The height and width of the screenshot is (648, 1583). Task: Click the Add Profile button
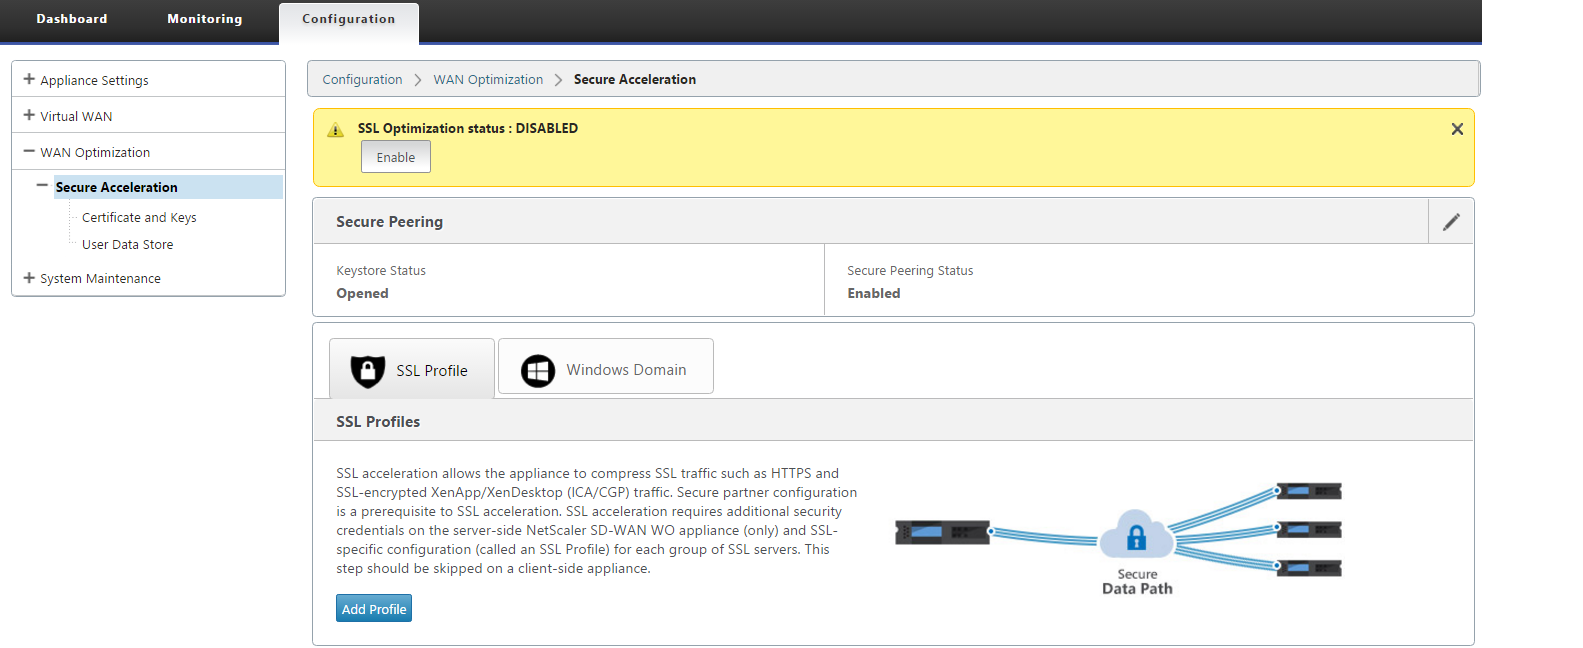click(374, 608)
